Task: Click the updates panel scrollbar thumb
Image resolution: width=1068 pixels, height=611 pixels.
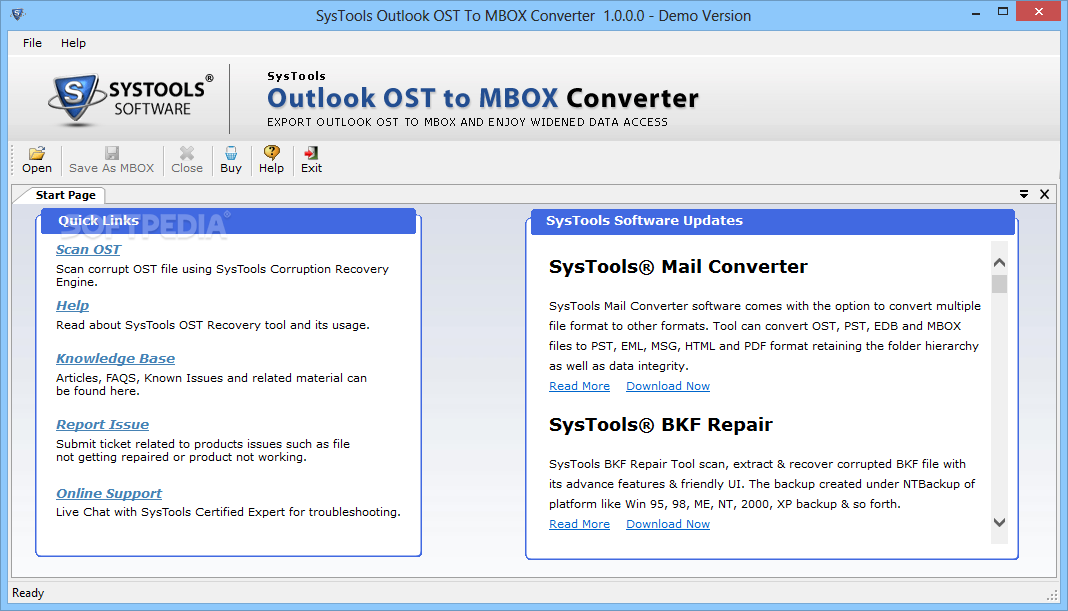Action: 999,283
